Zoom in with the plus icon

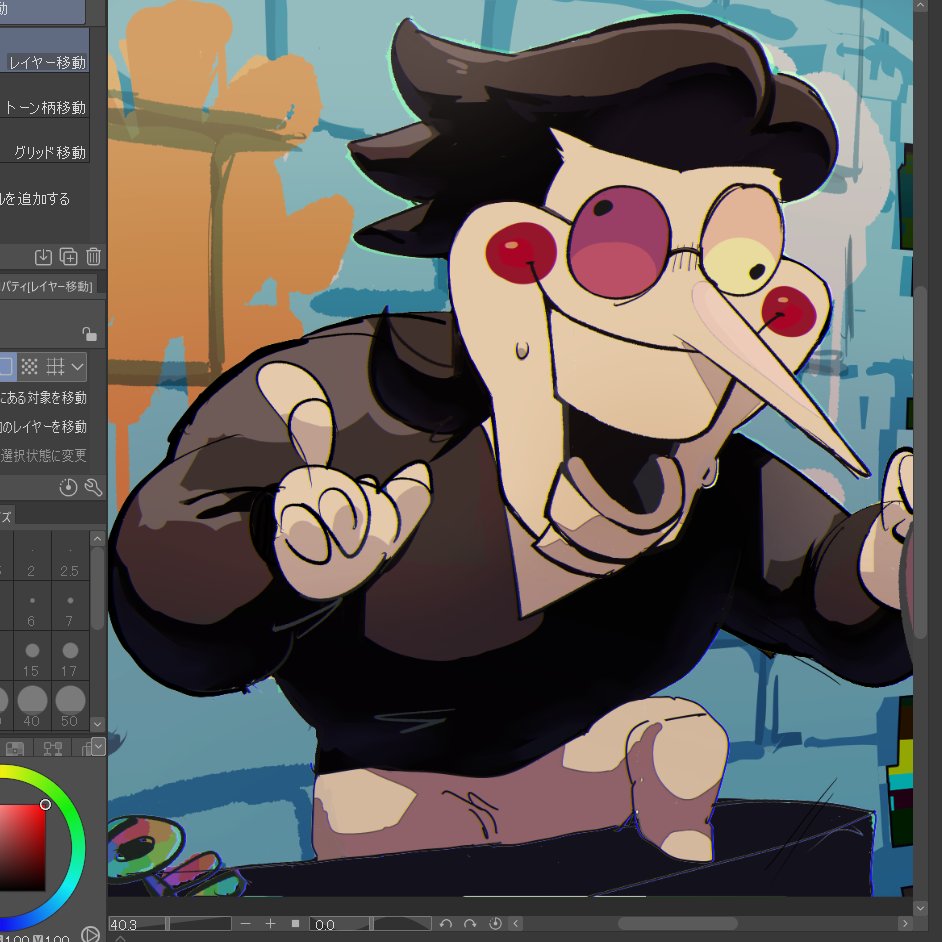(x=270, y=923)
